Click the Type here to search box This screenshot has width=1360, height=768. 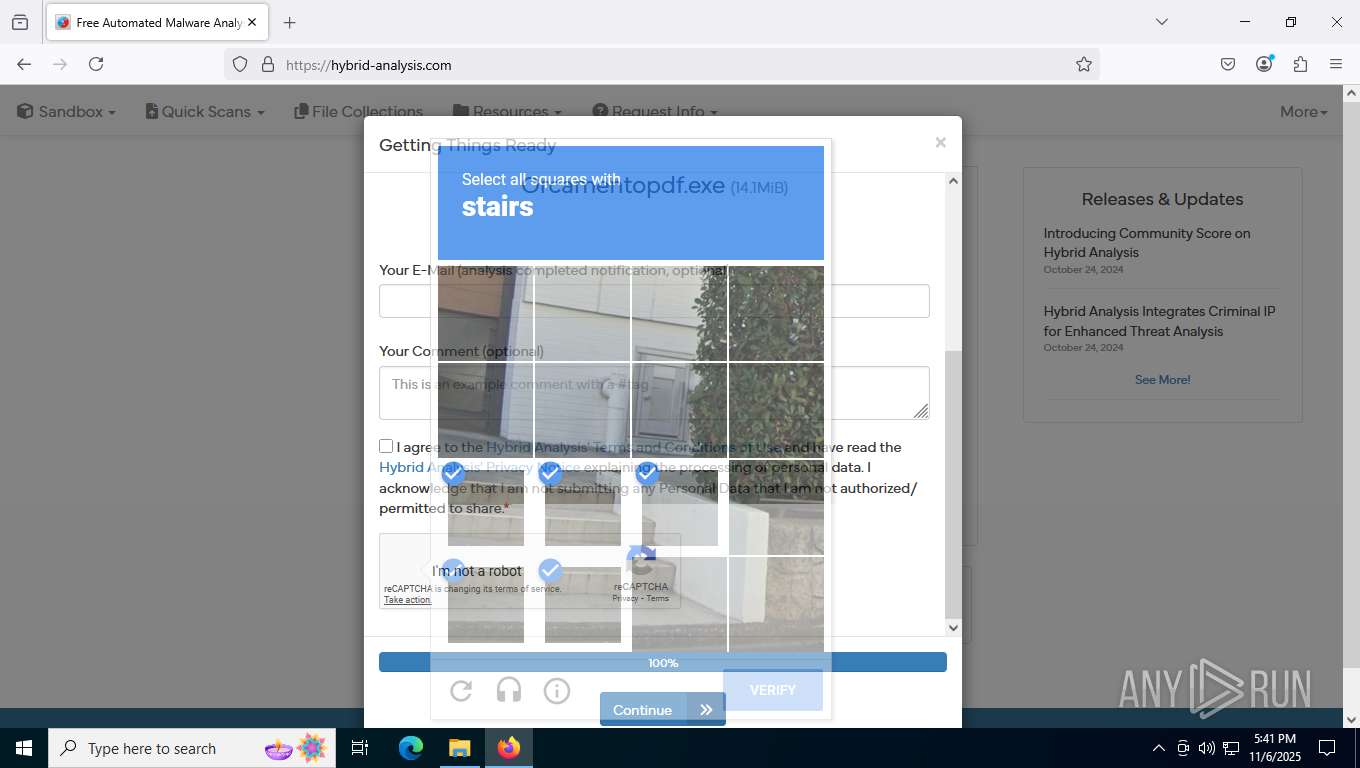[x=192, y=748]
